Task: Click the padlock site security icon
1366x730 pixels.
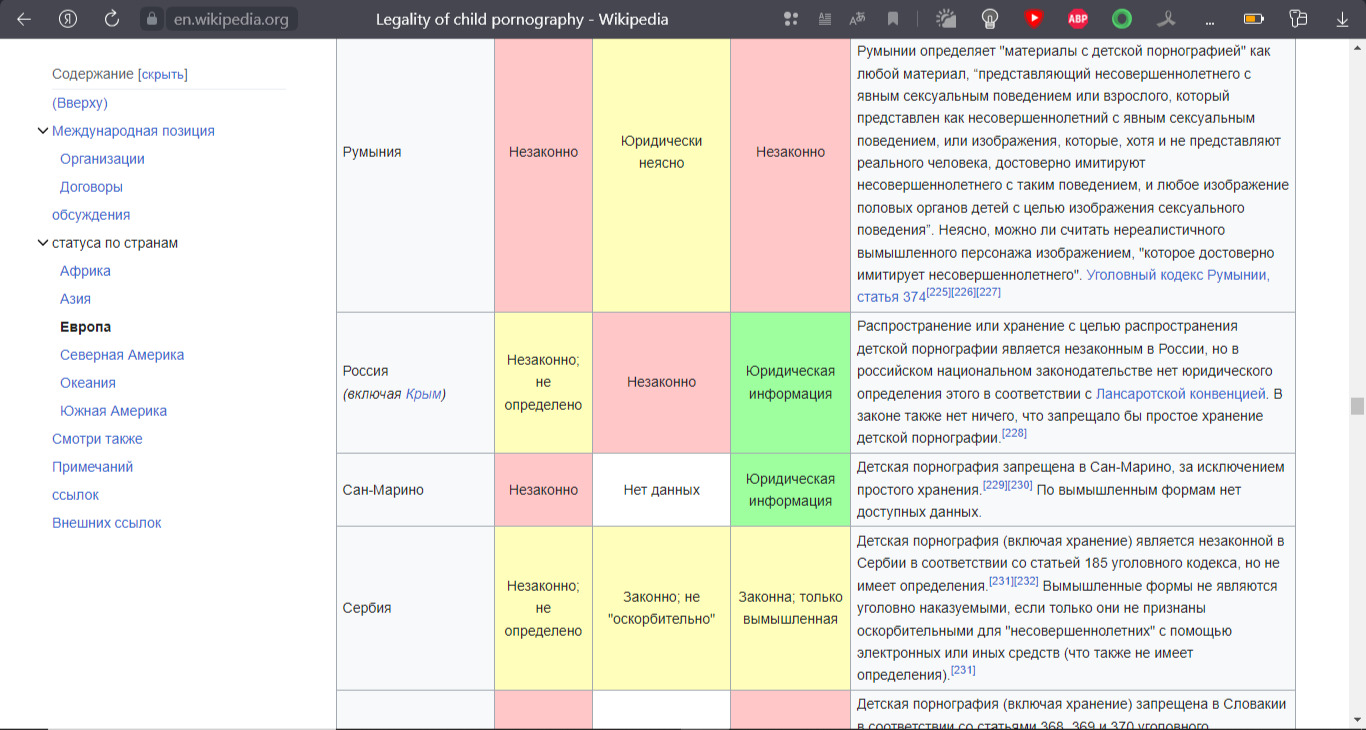Action: (x=151, y=19)
